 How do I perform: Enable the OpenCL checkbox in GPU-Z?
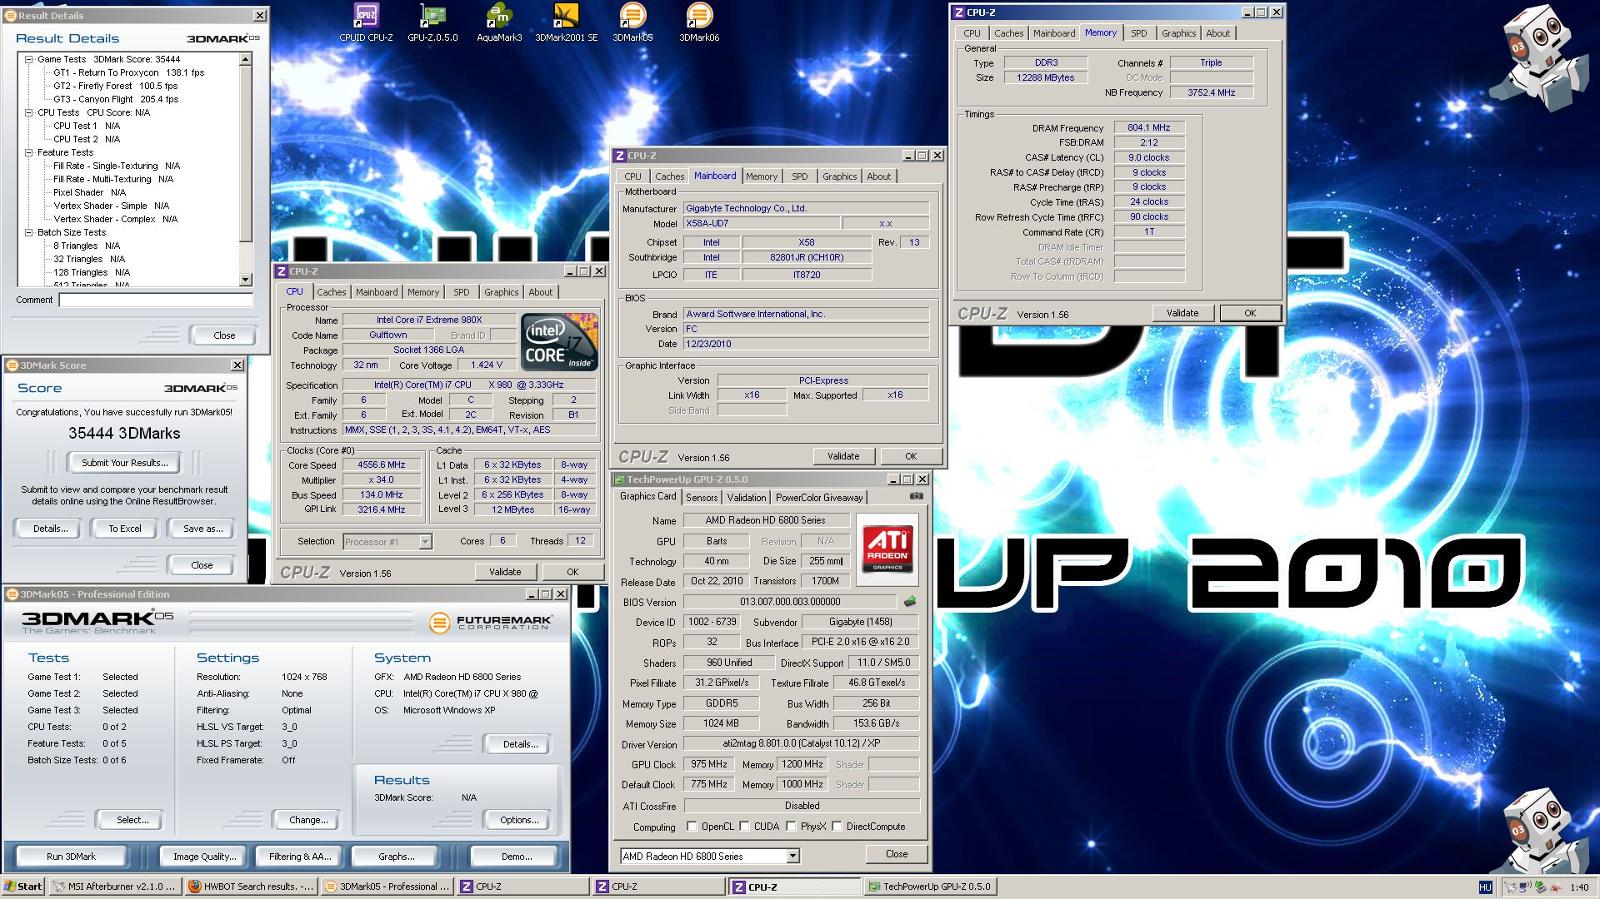pyautogui.click(x=692, y=826)
